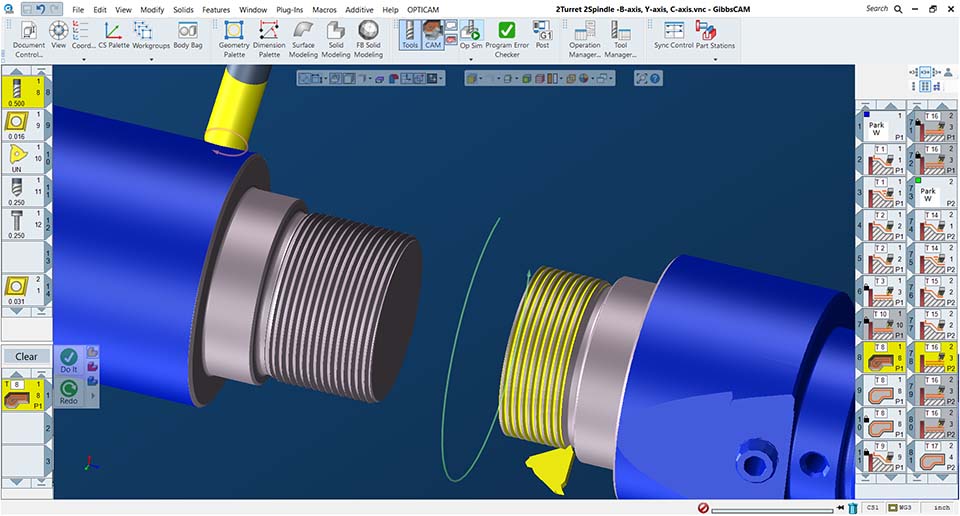960x516 pixels.
Task: Open the Geometry Palette
Action: [234, 39]
